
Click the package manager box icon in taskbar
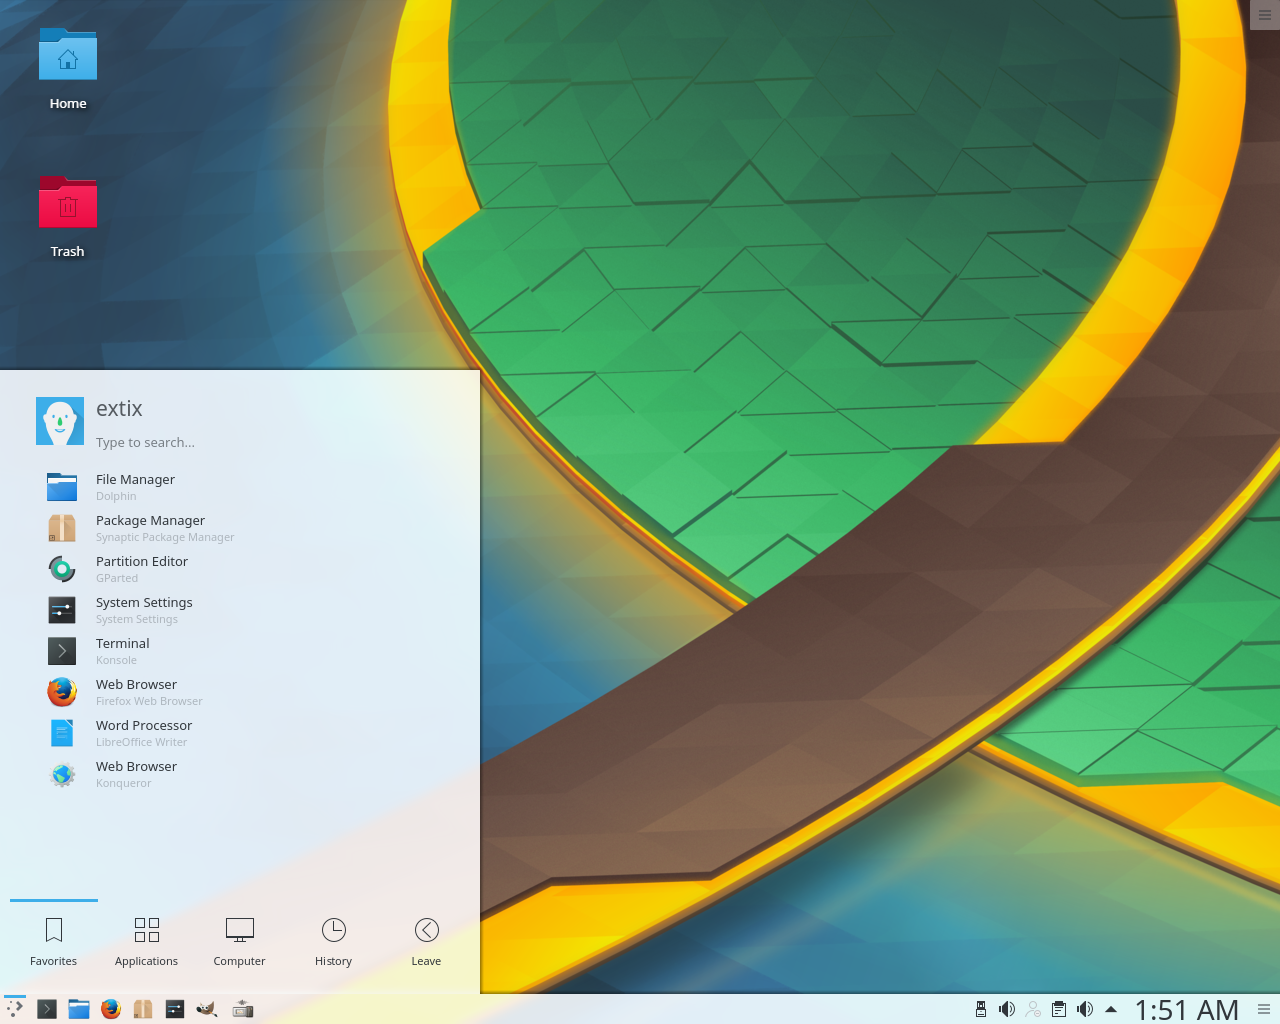(143, 1009)
